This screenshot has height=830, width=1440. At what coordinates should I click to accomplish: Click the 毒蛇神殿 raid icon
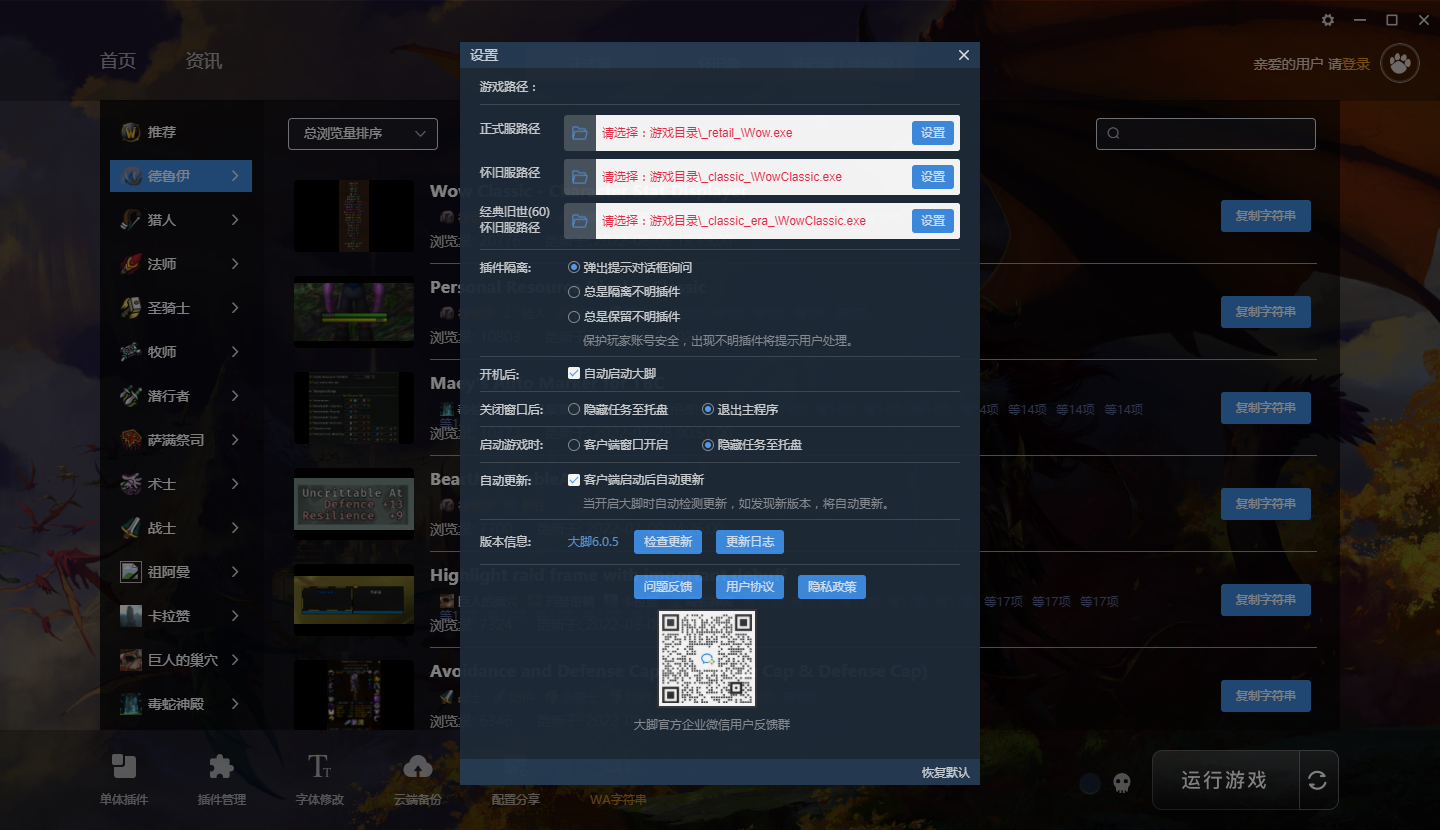(x=130, y=704)
